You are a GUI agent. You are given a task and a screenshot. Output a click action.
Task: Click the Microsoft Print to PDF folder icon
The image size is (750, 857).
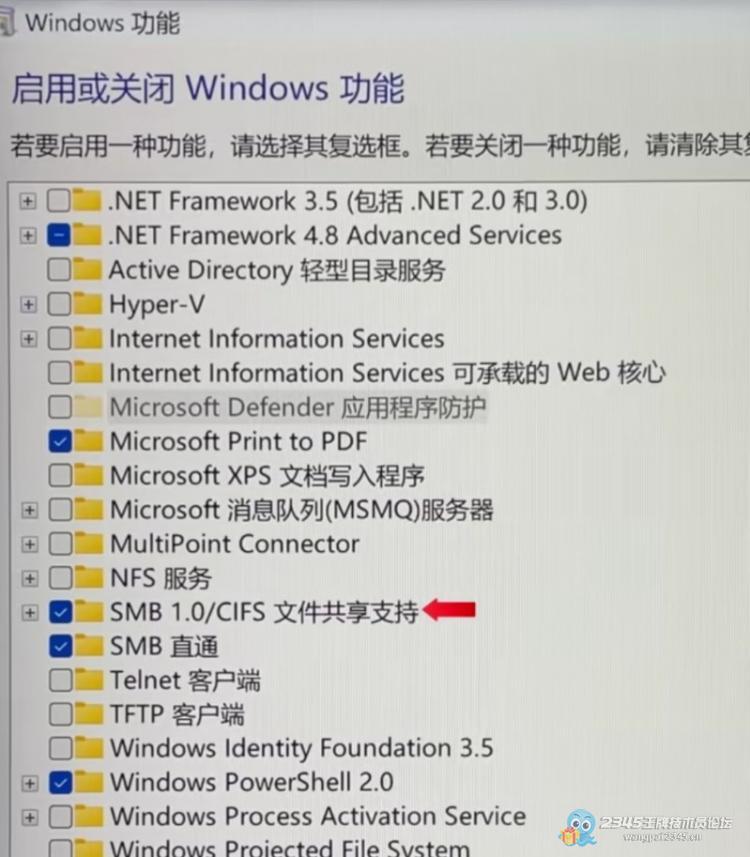(x=89, y=441)
